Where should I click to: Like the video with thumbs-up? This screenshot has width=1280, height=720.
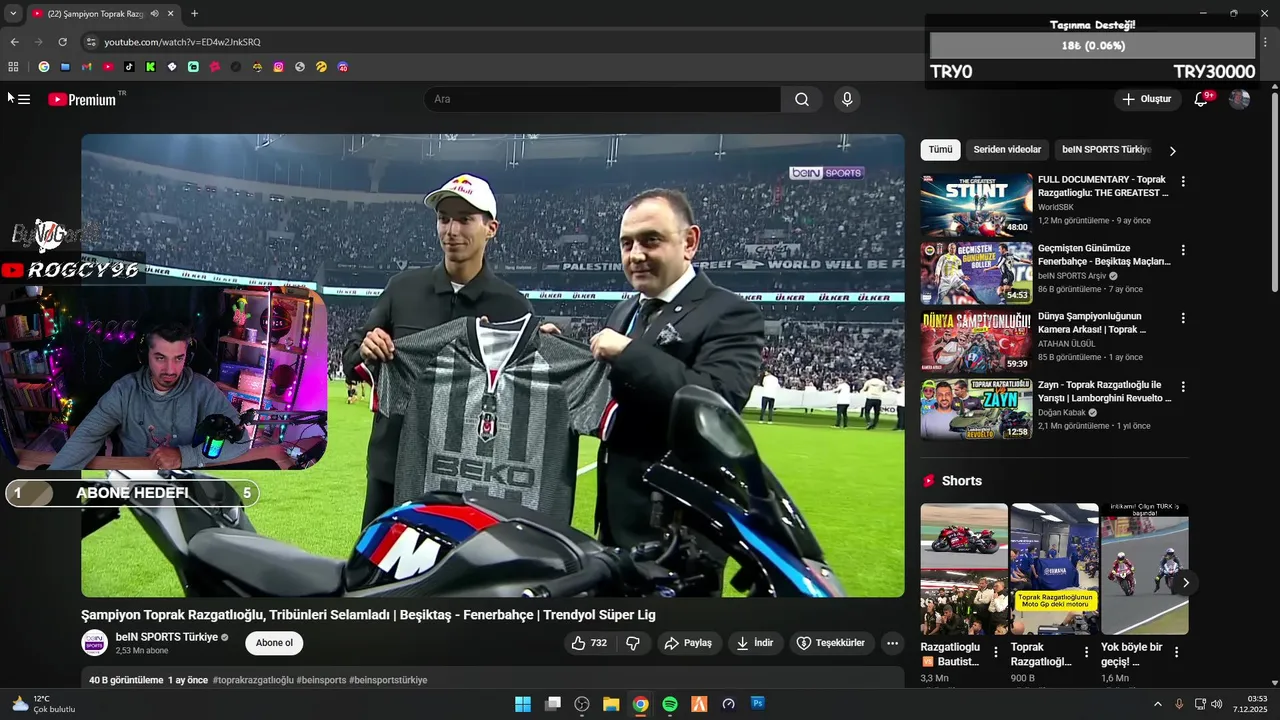[589, 643]
